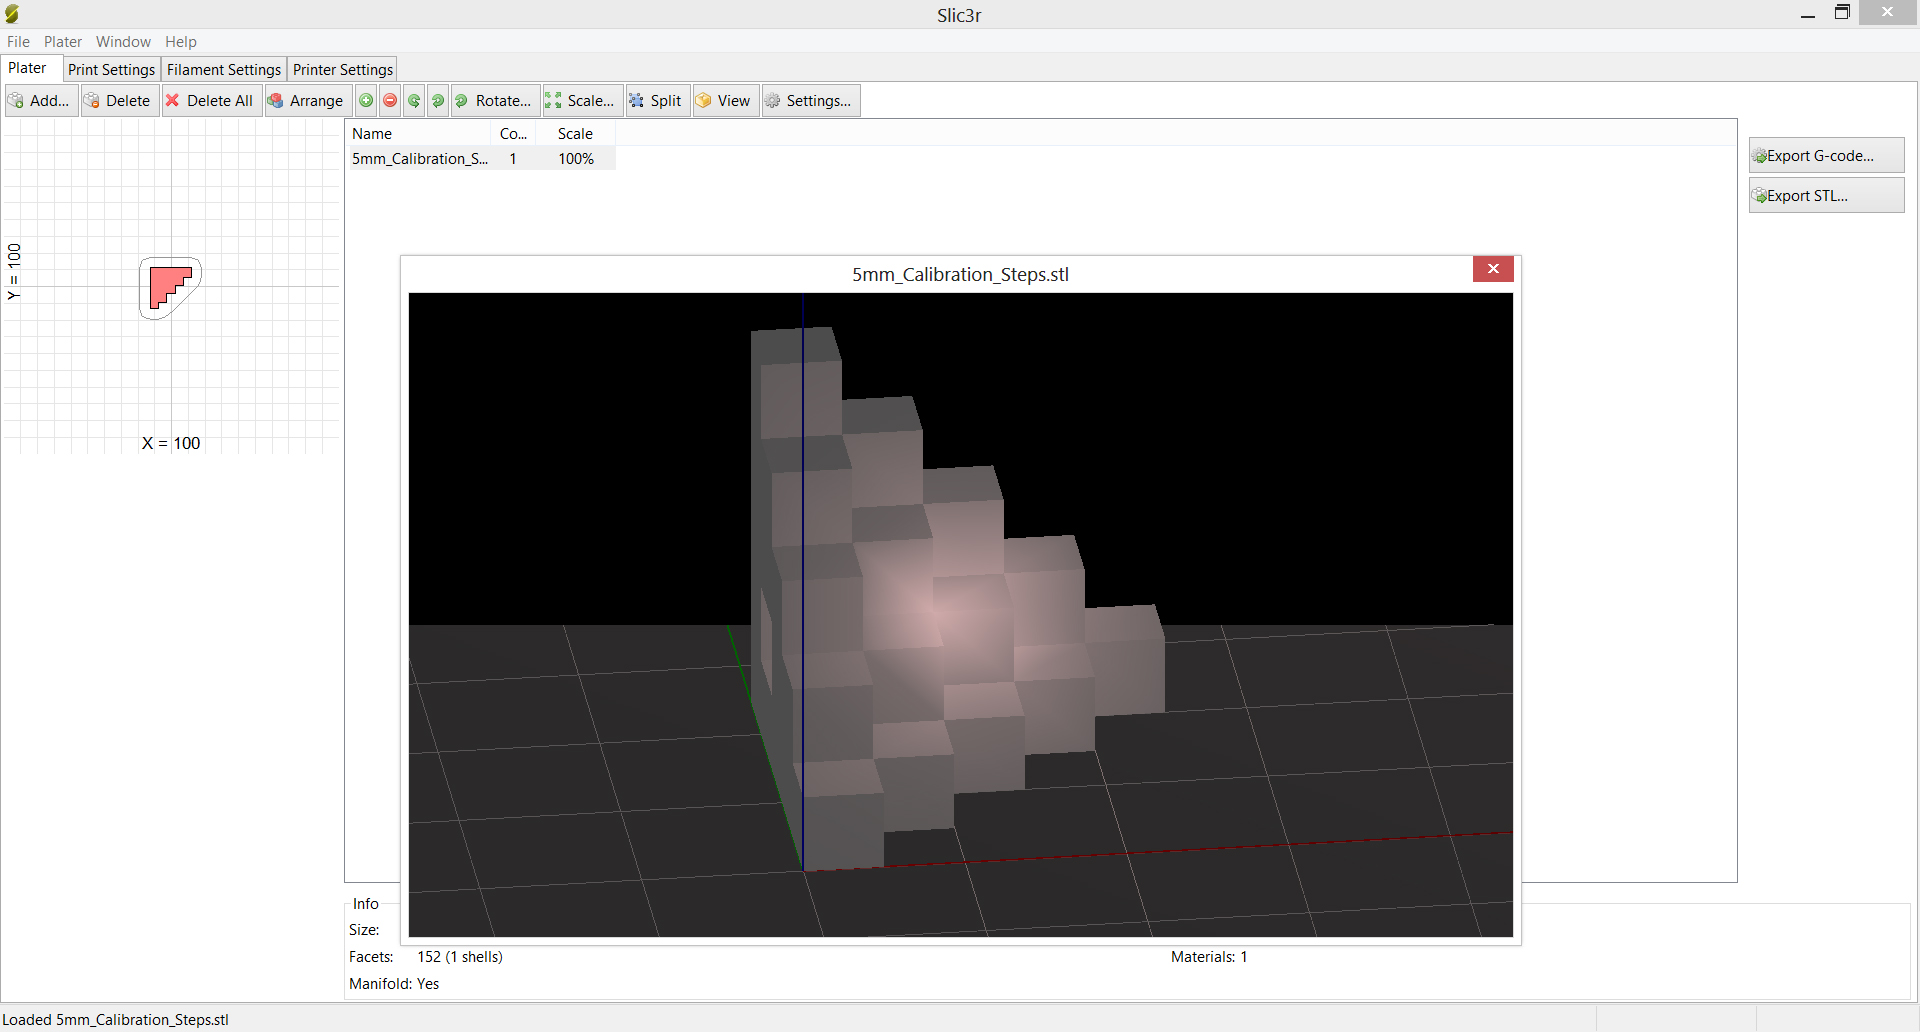
Task: Click Export STL... button
Action: (1826, 196)
